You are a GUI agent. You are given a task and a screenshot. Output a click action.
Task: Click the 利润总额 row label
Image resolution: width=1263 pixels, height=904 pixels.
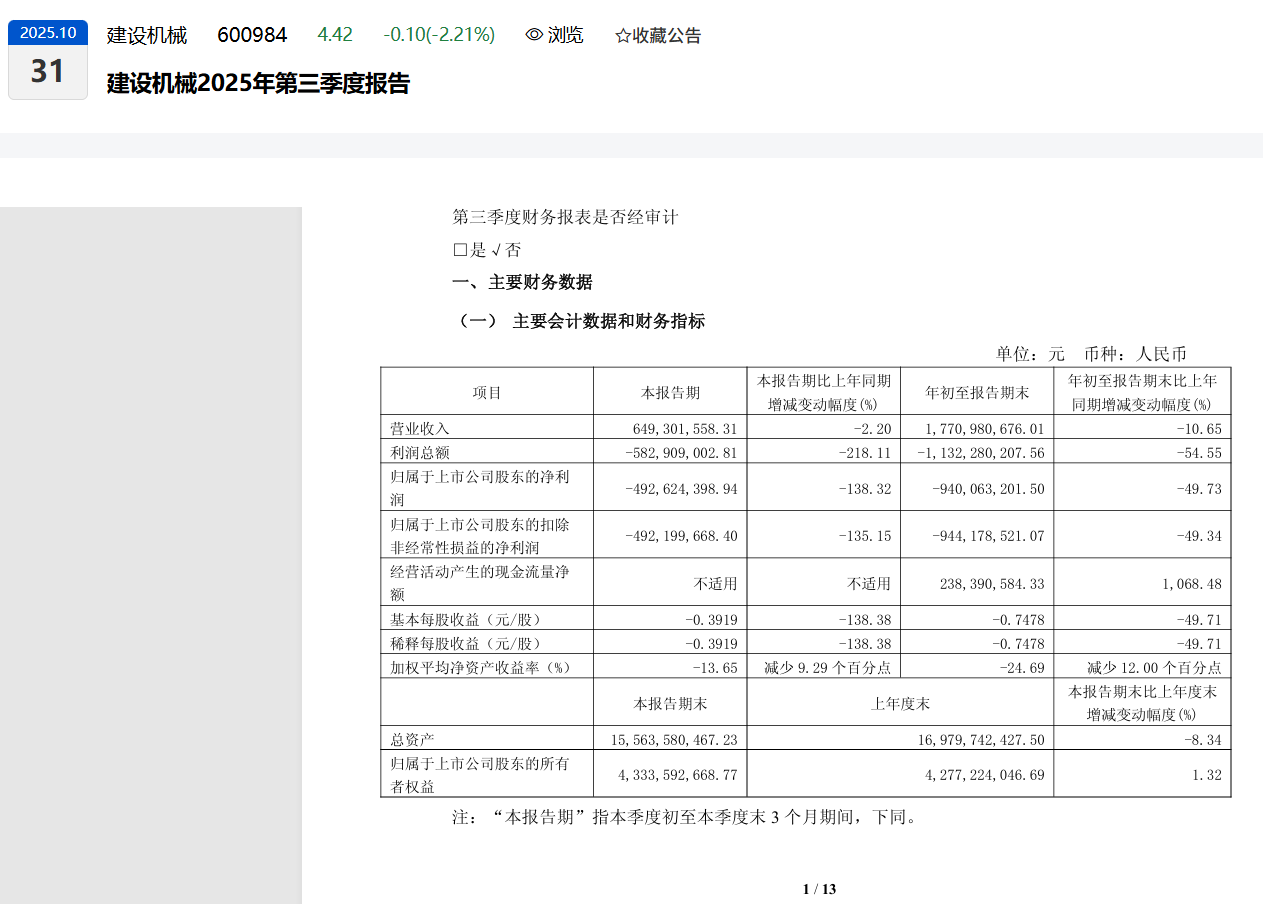pyautogui.click(x=420, y=452)
